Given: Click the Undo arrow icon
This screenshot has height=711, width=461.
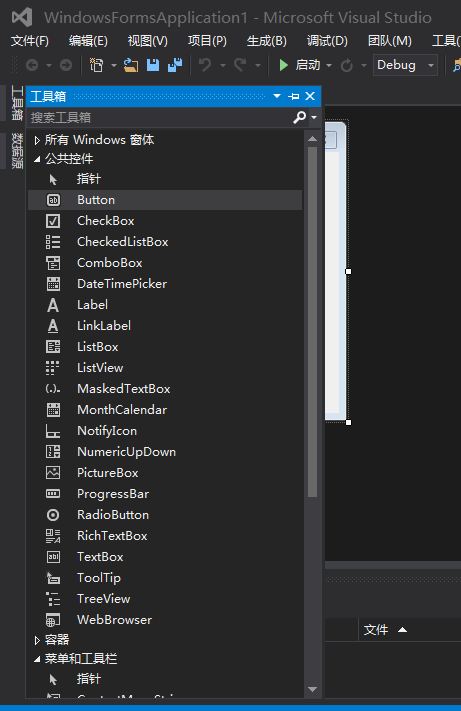Looking at the screenshot, I should coord(205,65).
